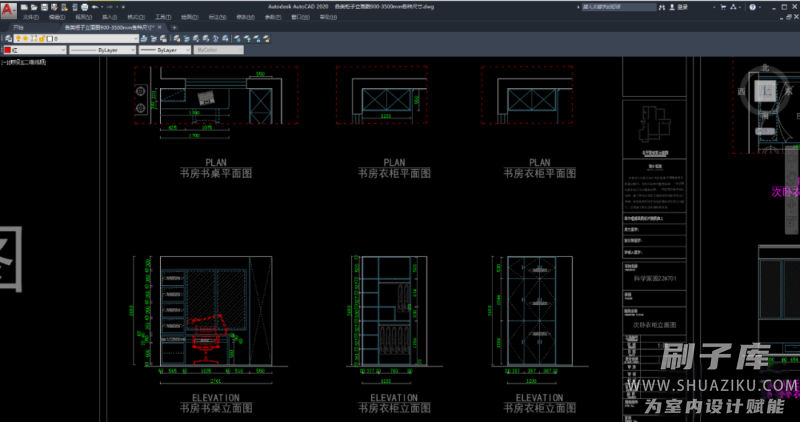Open the layer properties manager icon
The image size is (800, 422).
pos(6,39)
